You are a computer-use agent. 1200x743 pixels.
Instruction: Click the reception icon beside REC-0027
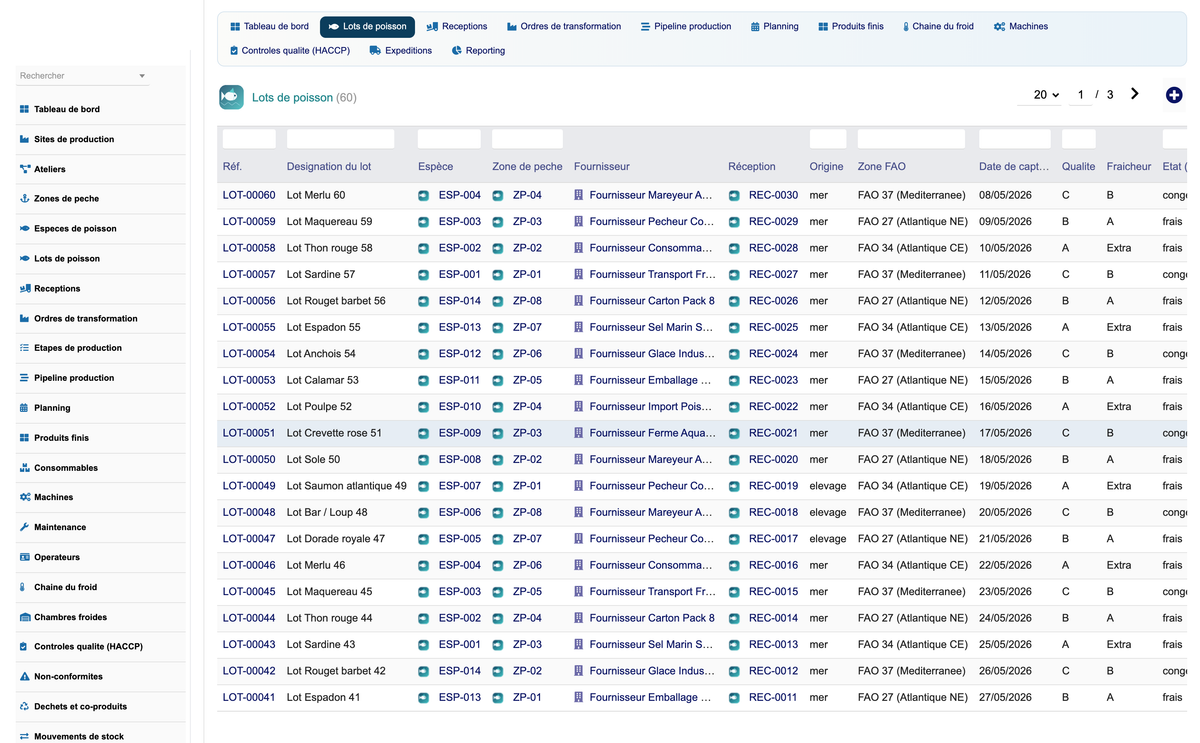point(733,275)
